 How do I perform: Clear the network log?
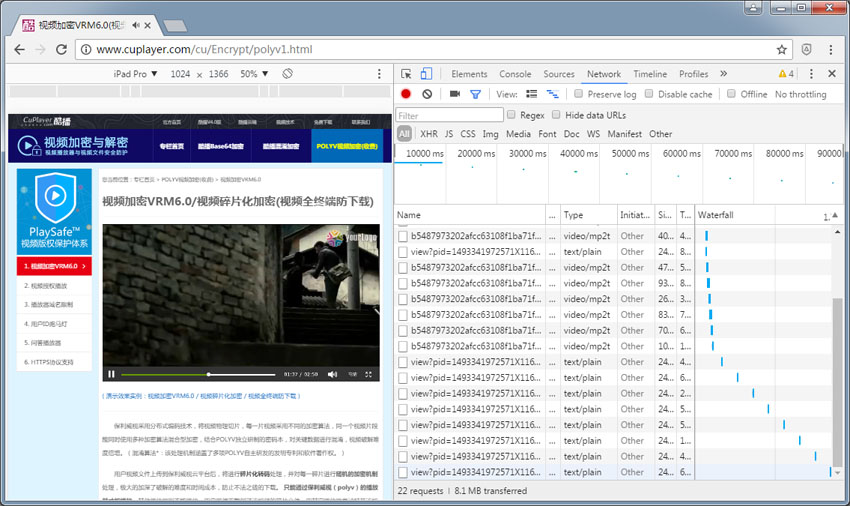[x=427, y=94]
